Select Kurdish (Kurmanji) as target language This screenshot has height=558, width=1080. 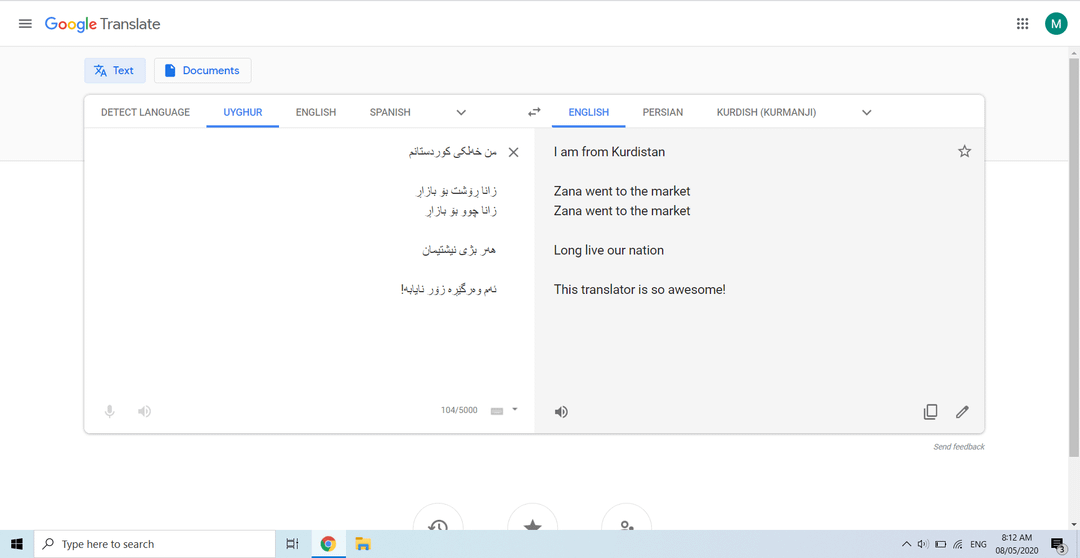click(x=767, y=112)
